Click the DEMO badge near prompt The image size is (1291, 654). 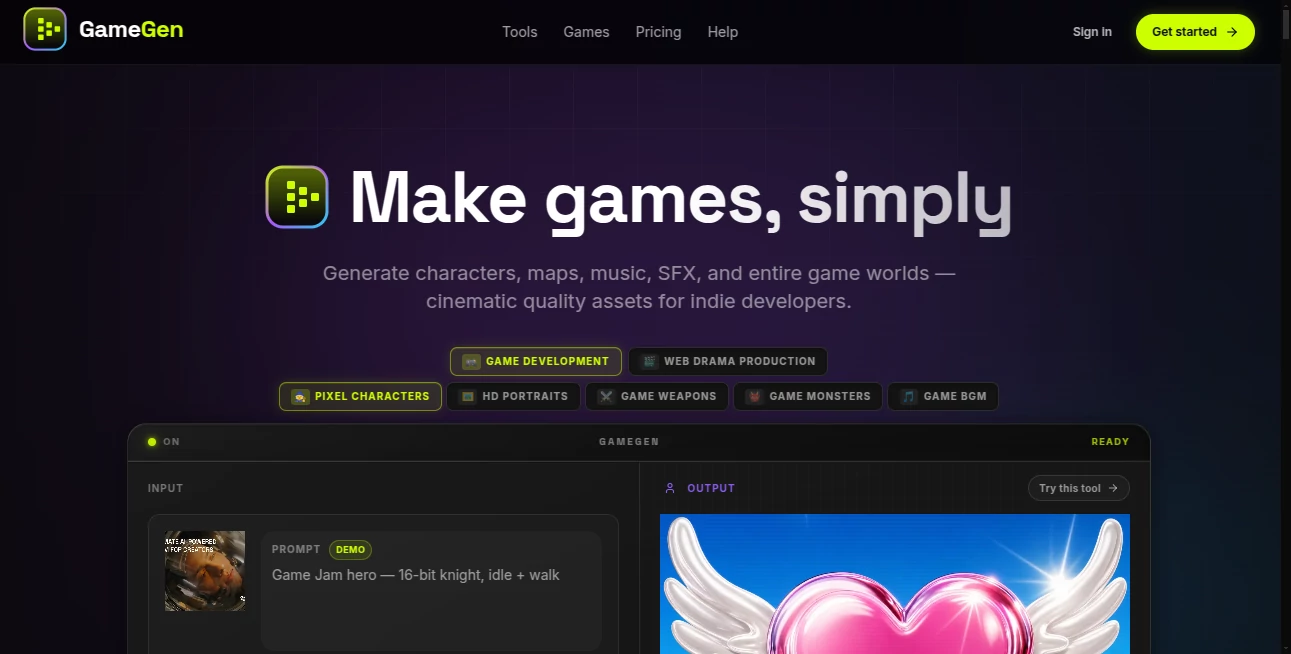(350, 550)
